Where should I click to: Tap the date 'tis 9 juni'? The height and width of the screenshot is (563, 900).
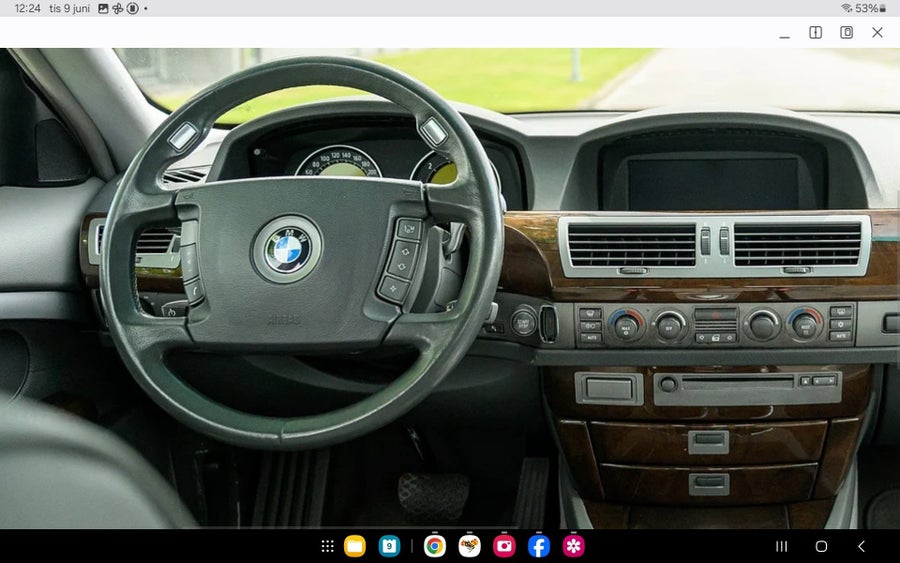pyautogui.click(x=69, y=8)
